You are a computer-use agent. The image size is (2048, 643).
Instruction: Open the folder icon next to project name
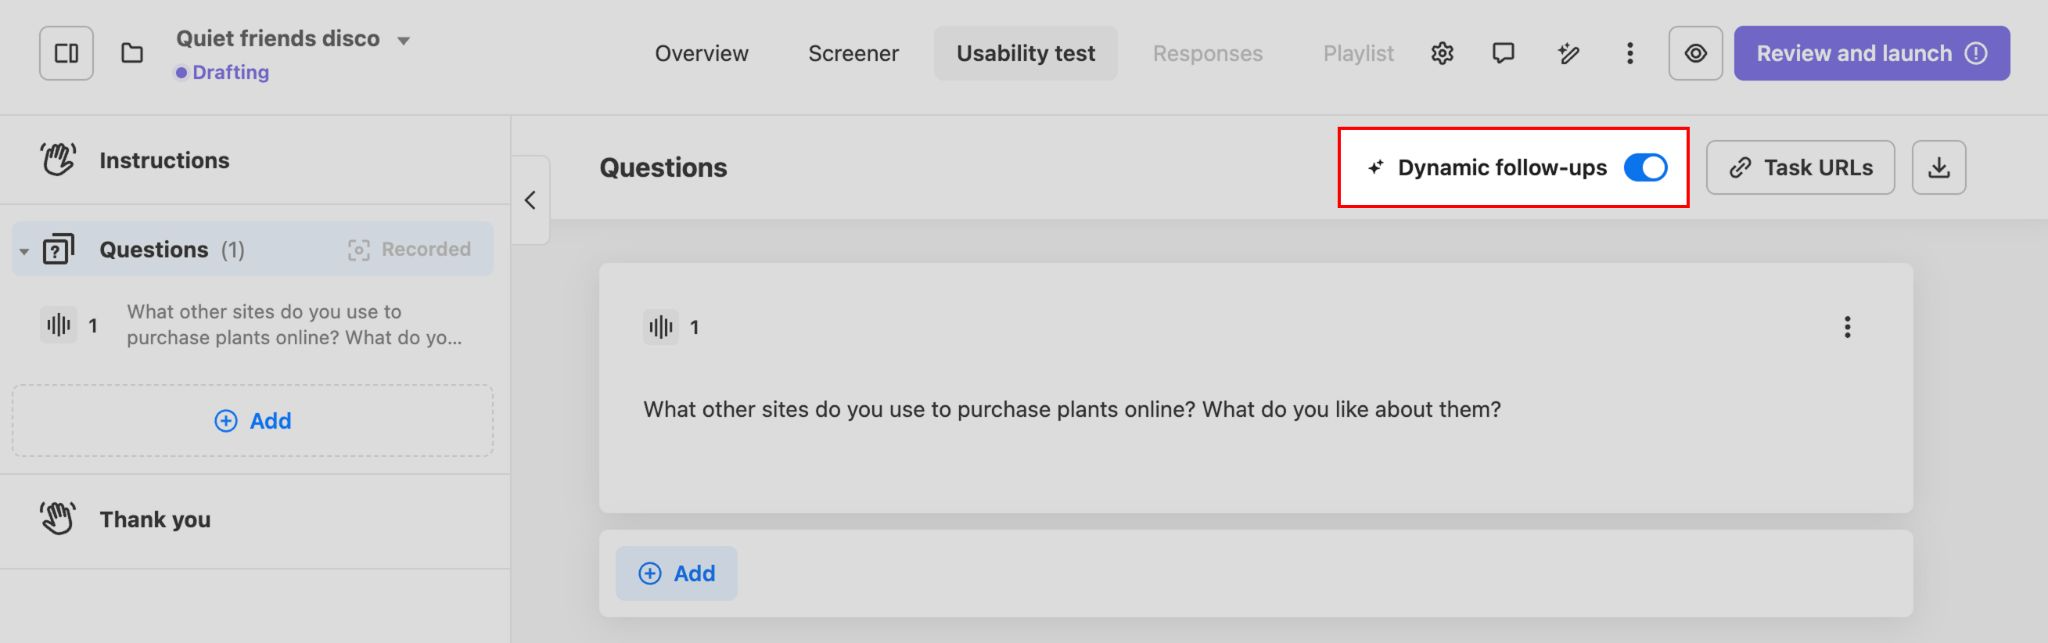click(132, 53)
